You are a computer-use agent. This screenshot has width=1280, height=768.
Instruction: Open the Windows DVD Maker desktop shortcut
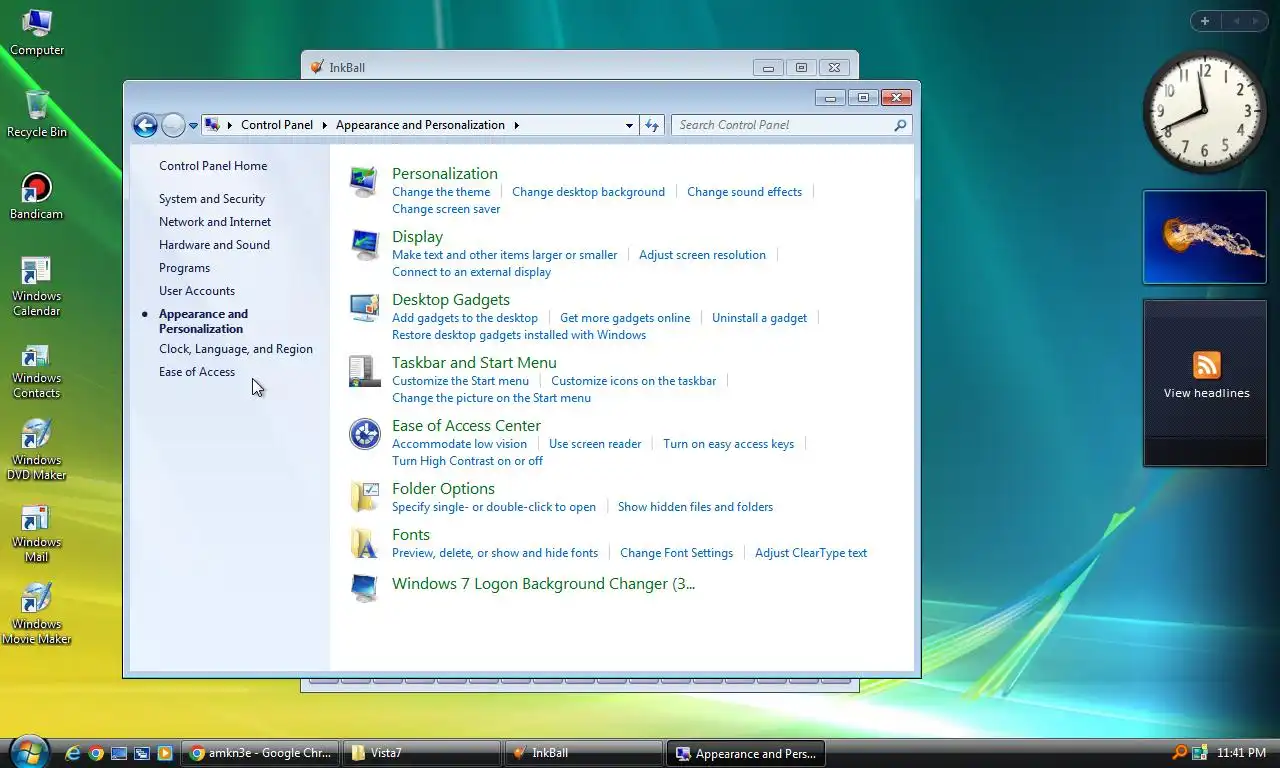click(x=37, y=451)
